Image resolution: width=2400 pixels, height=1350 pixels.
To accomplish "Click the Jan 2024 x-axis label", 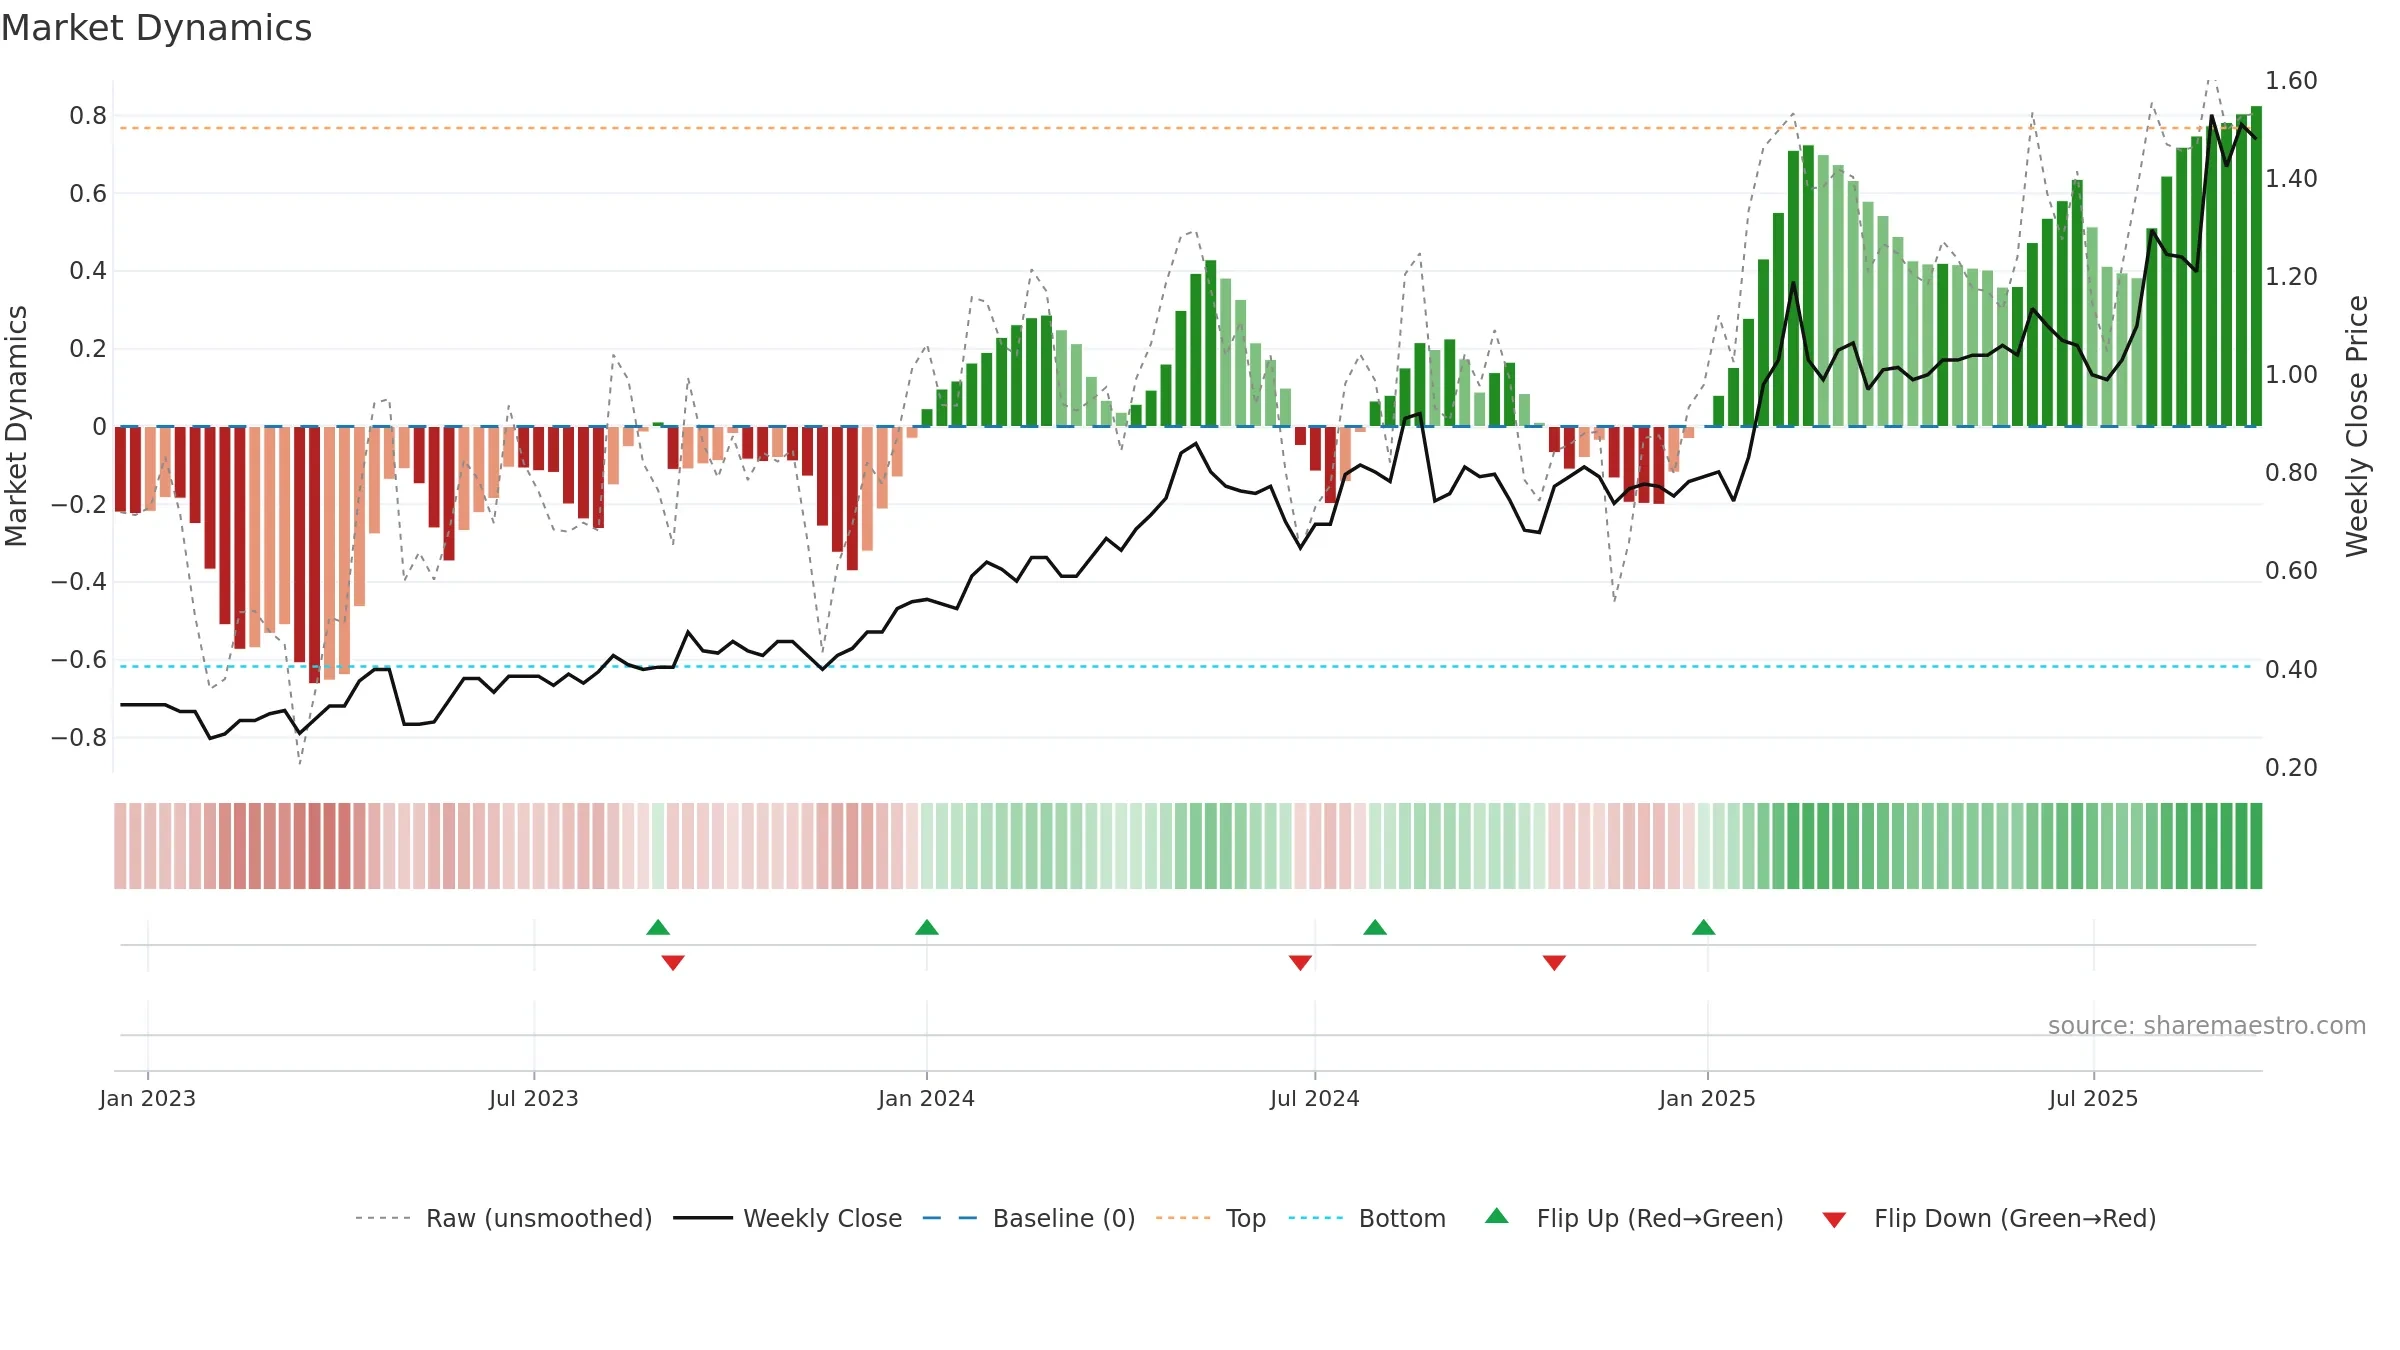I will 927,1098.
